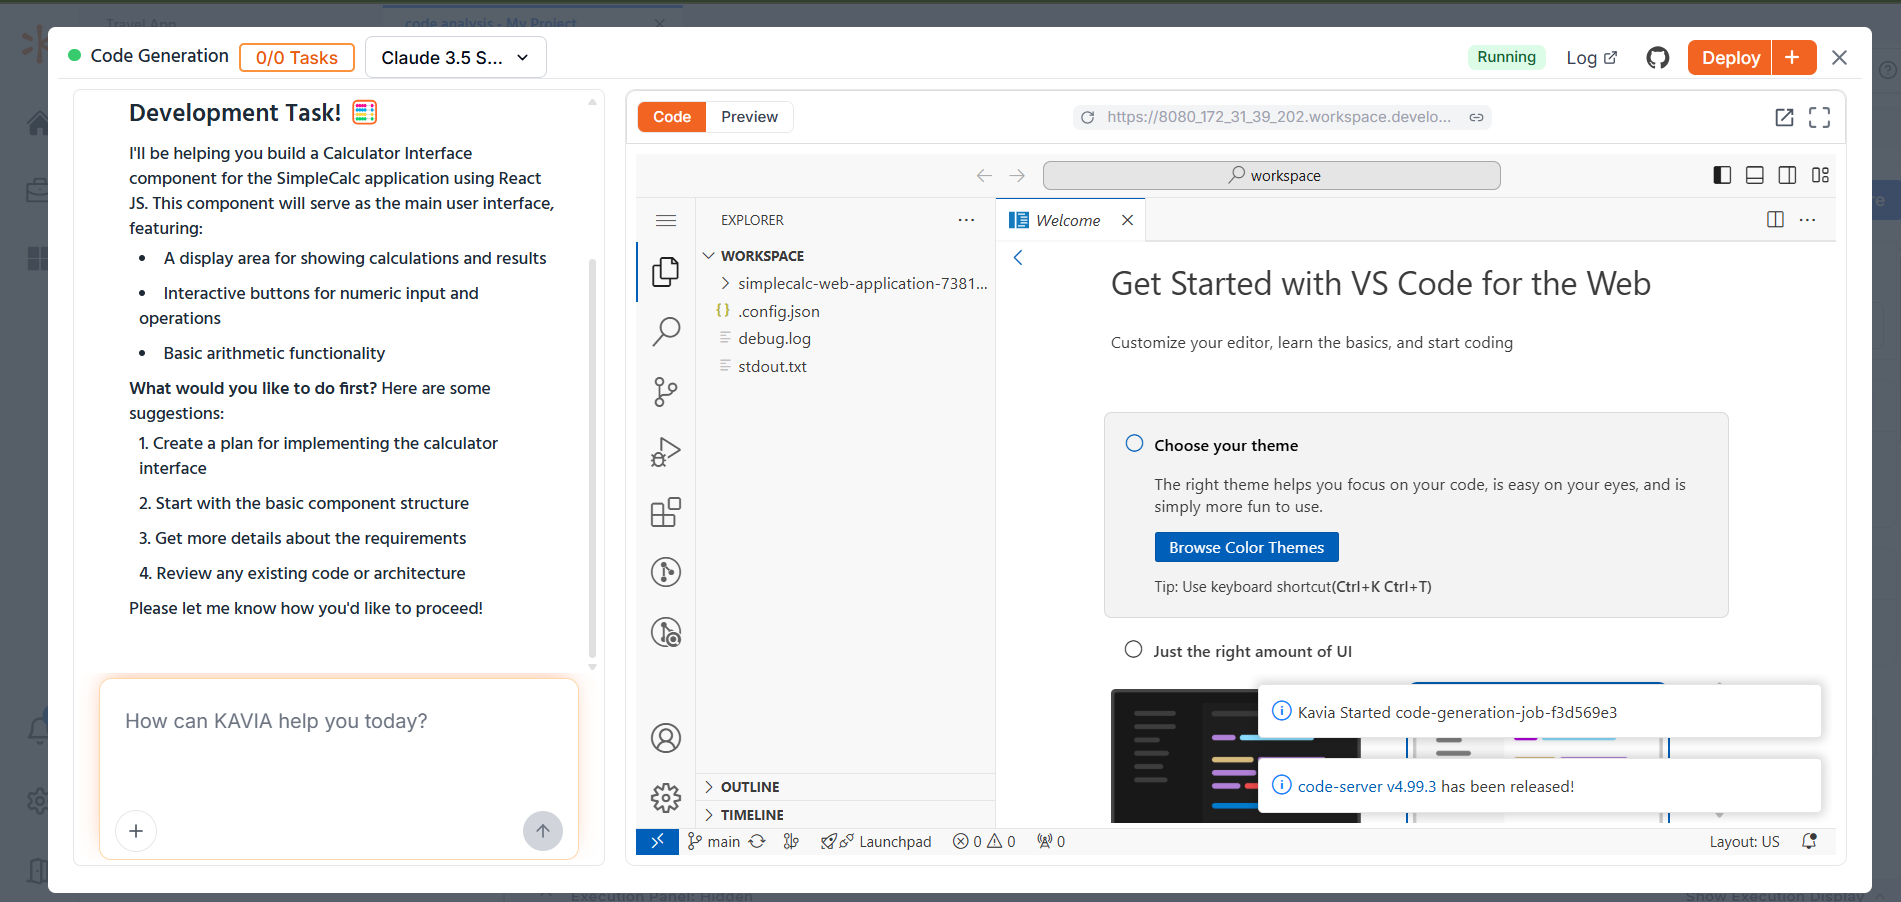Click Launchpad in the status bar
The height and width of the screenshot is (902, 1901).
point(876,842)
